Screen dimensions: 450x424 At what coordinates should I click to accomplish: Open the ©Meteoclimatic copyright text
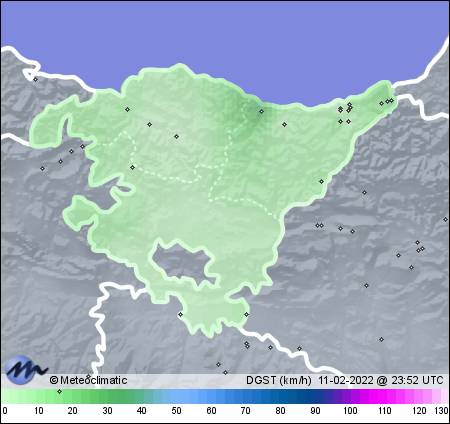(88, 380)
